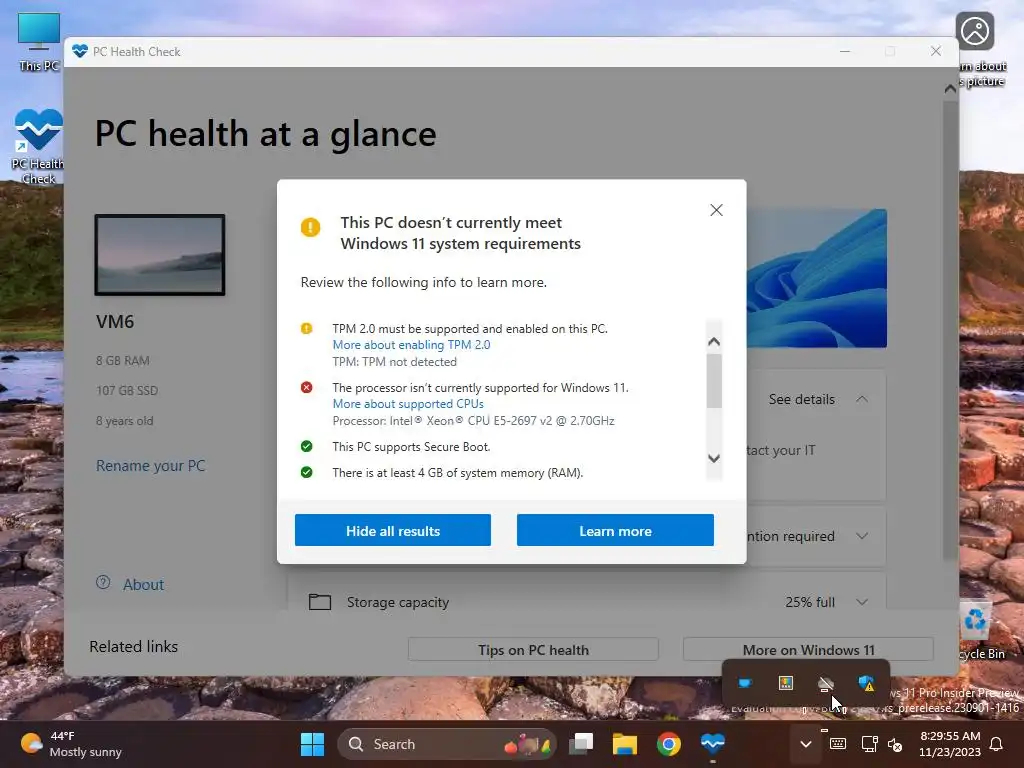Click the 'This PC supports Secure Boot.' text
Image resolution: width=1024 pixels, height=768 pixels.
point(411,447)
